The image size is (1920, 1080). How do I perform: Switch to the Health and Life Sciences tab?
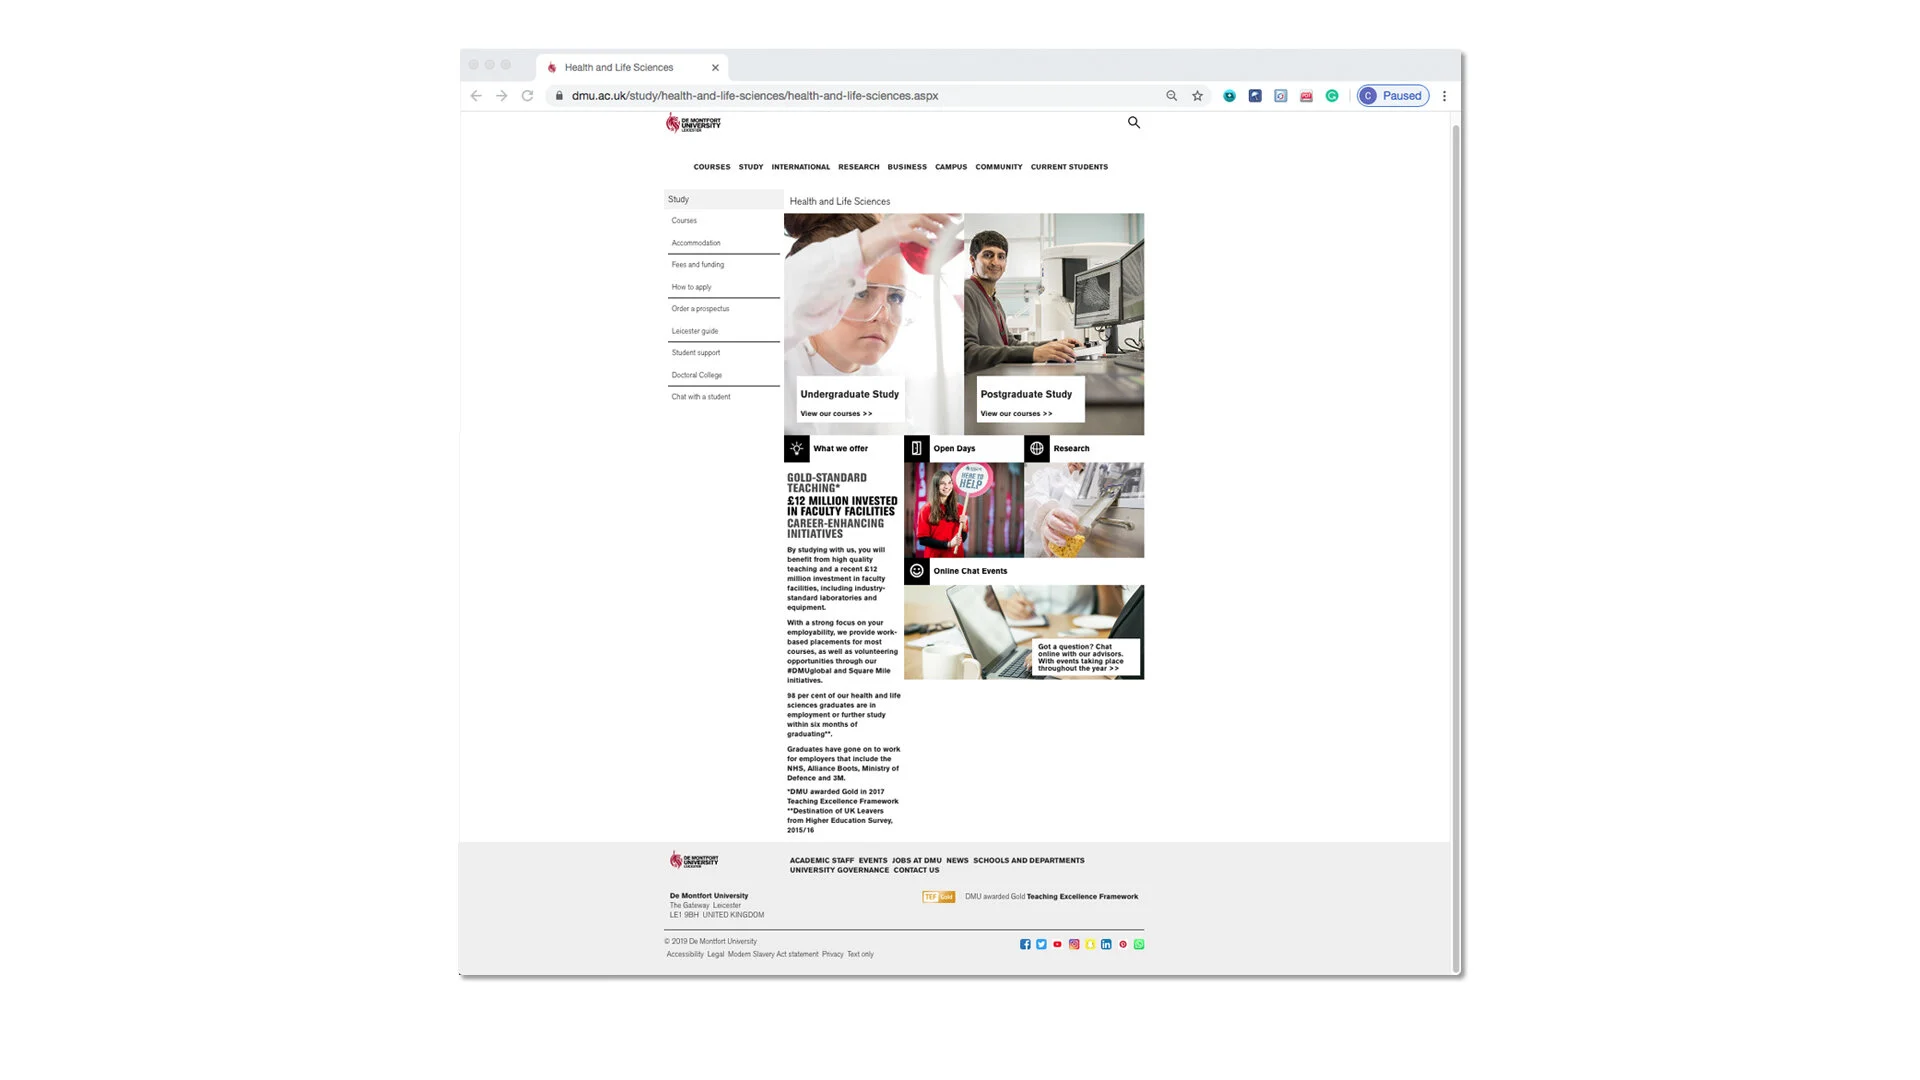618,67
